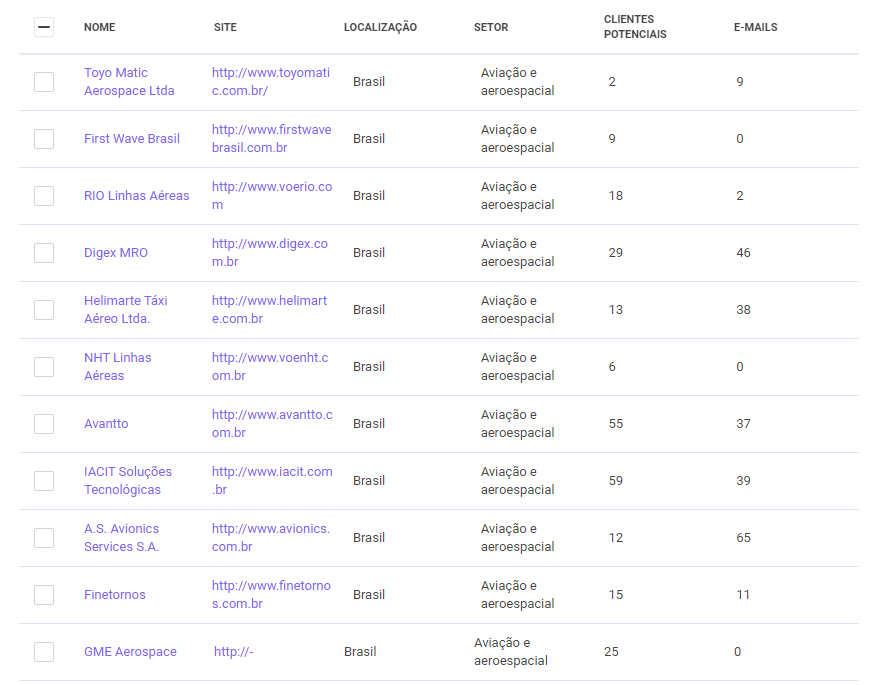Screen dimensions: 878x685
Task: Click e-mails count 38 for Helimarte
Action: (x=743, y=310)
